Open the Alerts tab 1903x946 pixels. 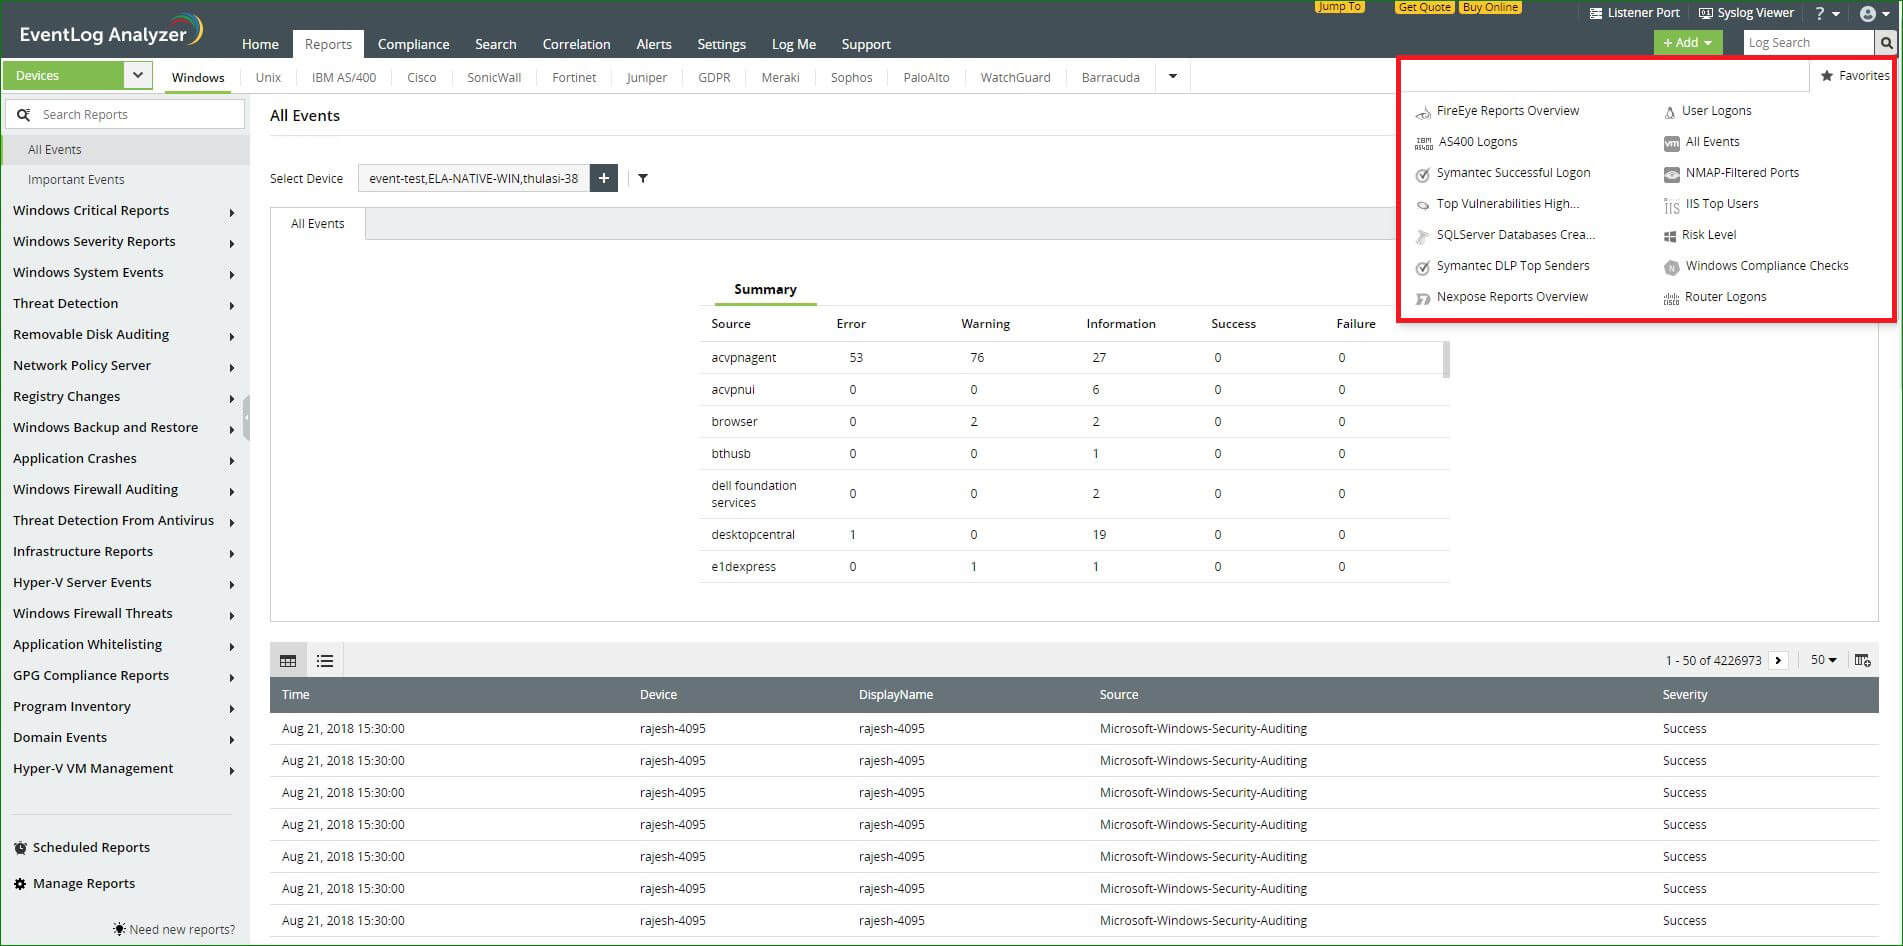pyautogui.click(x=654, y=44)
